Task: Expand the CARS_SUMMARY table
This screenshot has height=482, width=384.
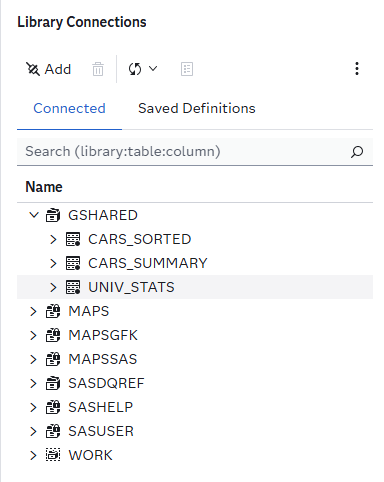Action: tap(53, 263)
